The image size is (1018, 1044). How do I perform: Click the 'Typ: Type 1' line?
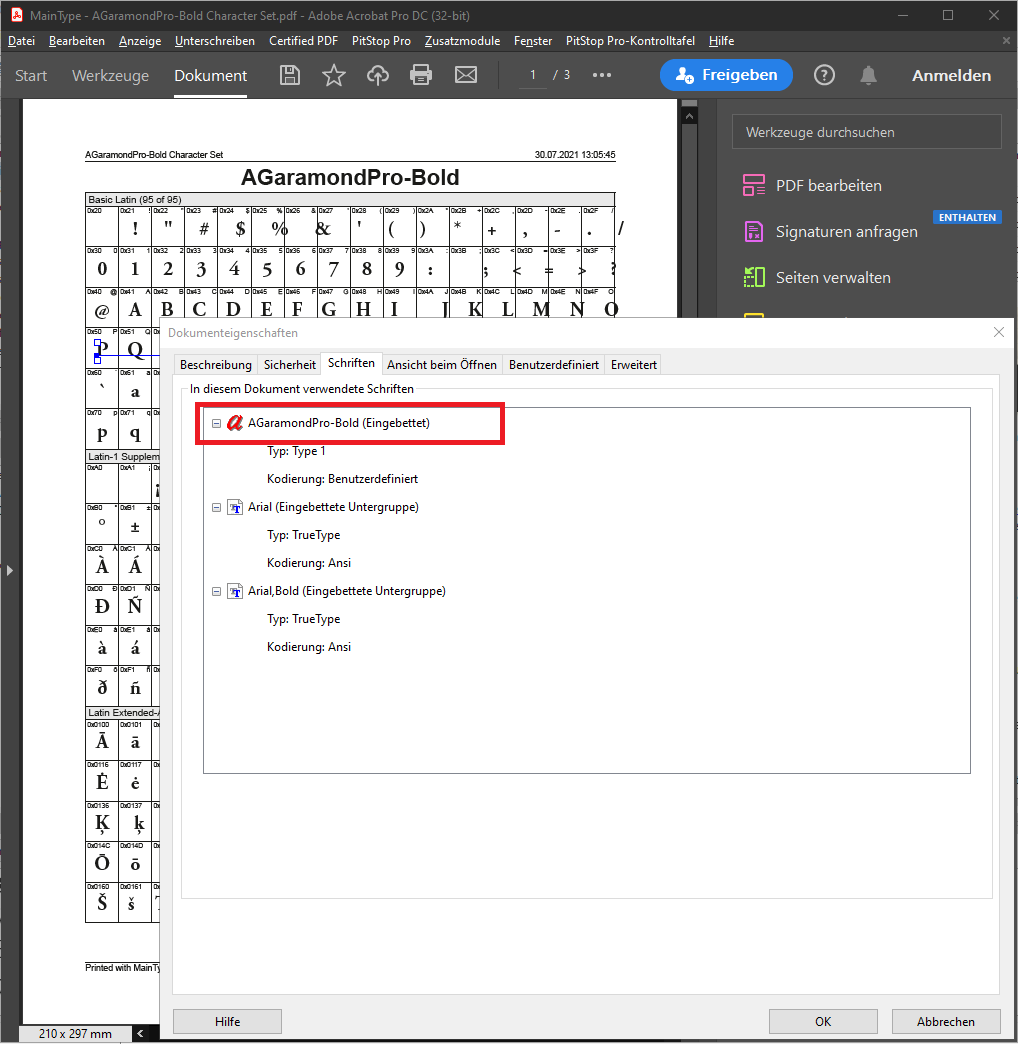[x=296, y=451]
